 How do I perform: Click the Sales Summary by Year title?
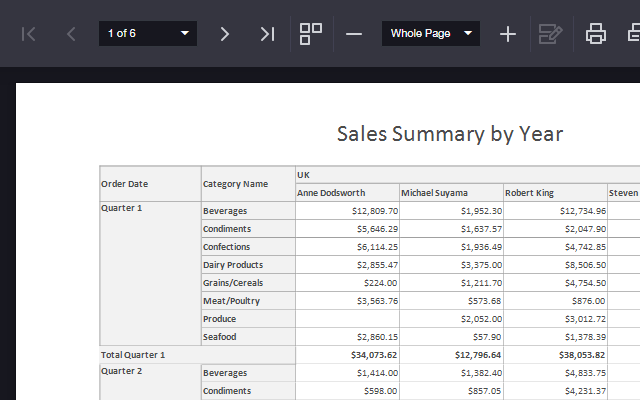pyautogui.click(x=449, y=134)
